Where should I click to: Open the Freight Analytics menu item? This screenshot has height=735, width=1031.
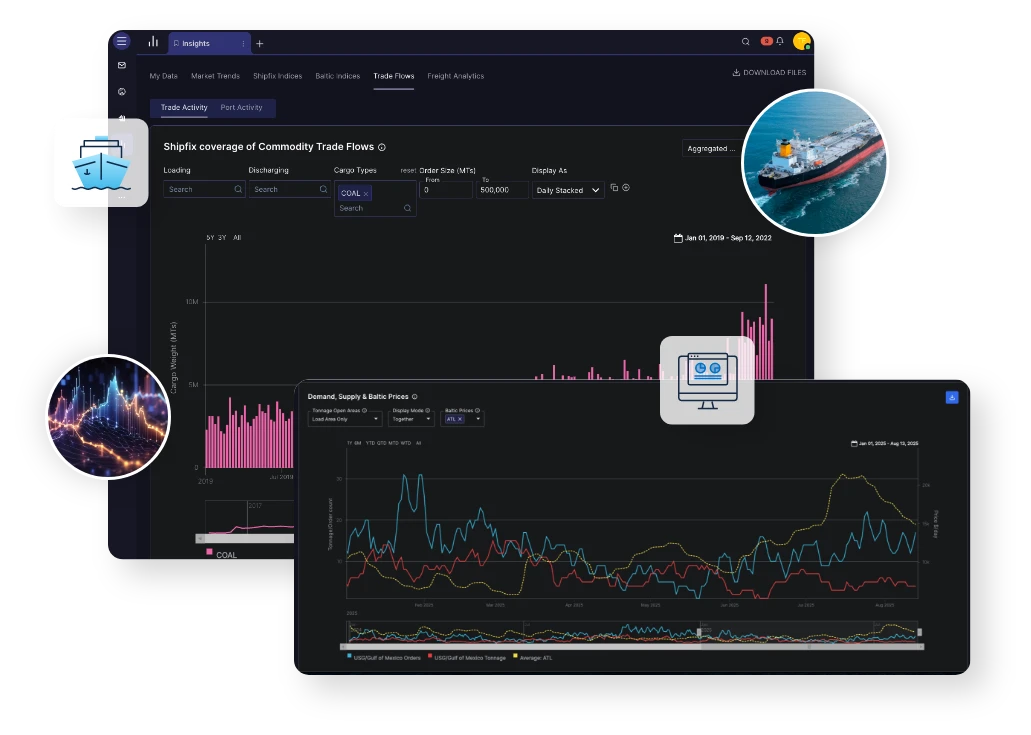pos(455,75)
